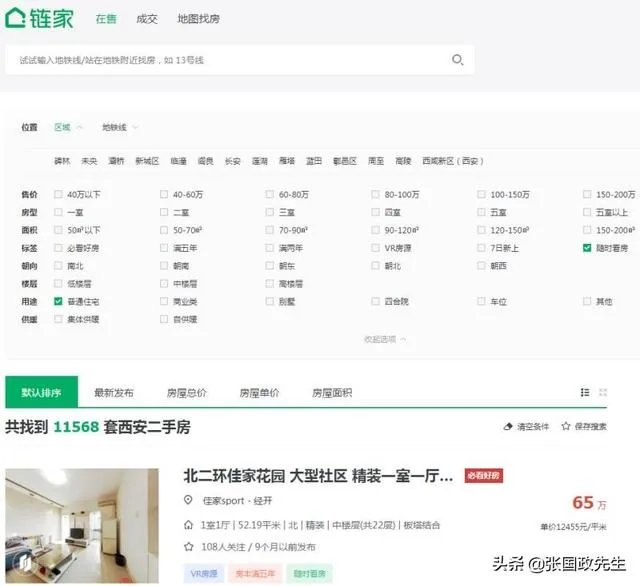Screen dimensions: 640x586
Task: Click the subway search input field
Action: click(240, 60)
